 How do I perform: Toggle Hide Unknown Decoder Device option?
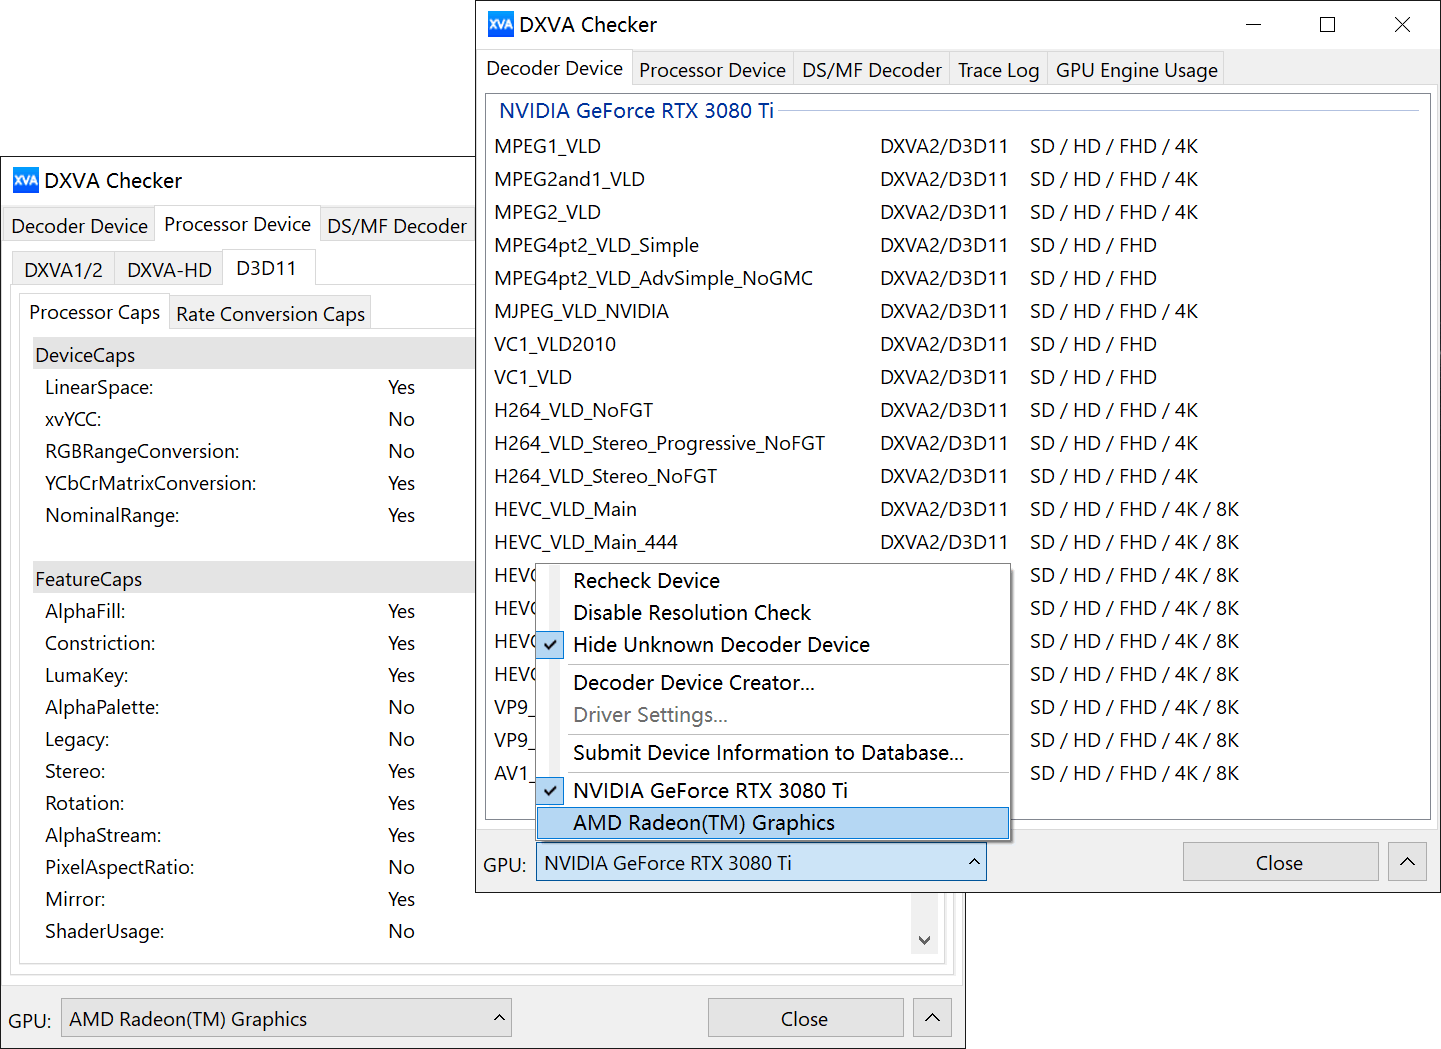tap(720, 645)
